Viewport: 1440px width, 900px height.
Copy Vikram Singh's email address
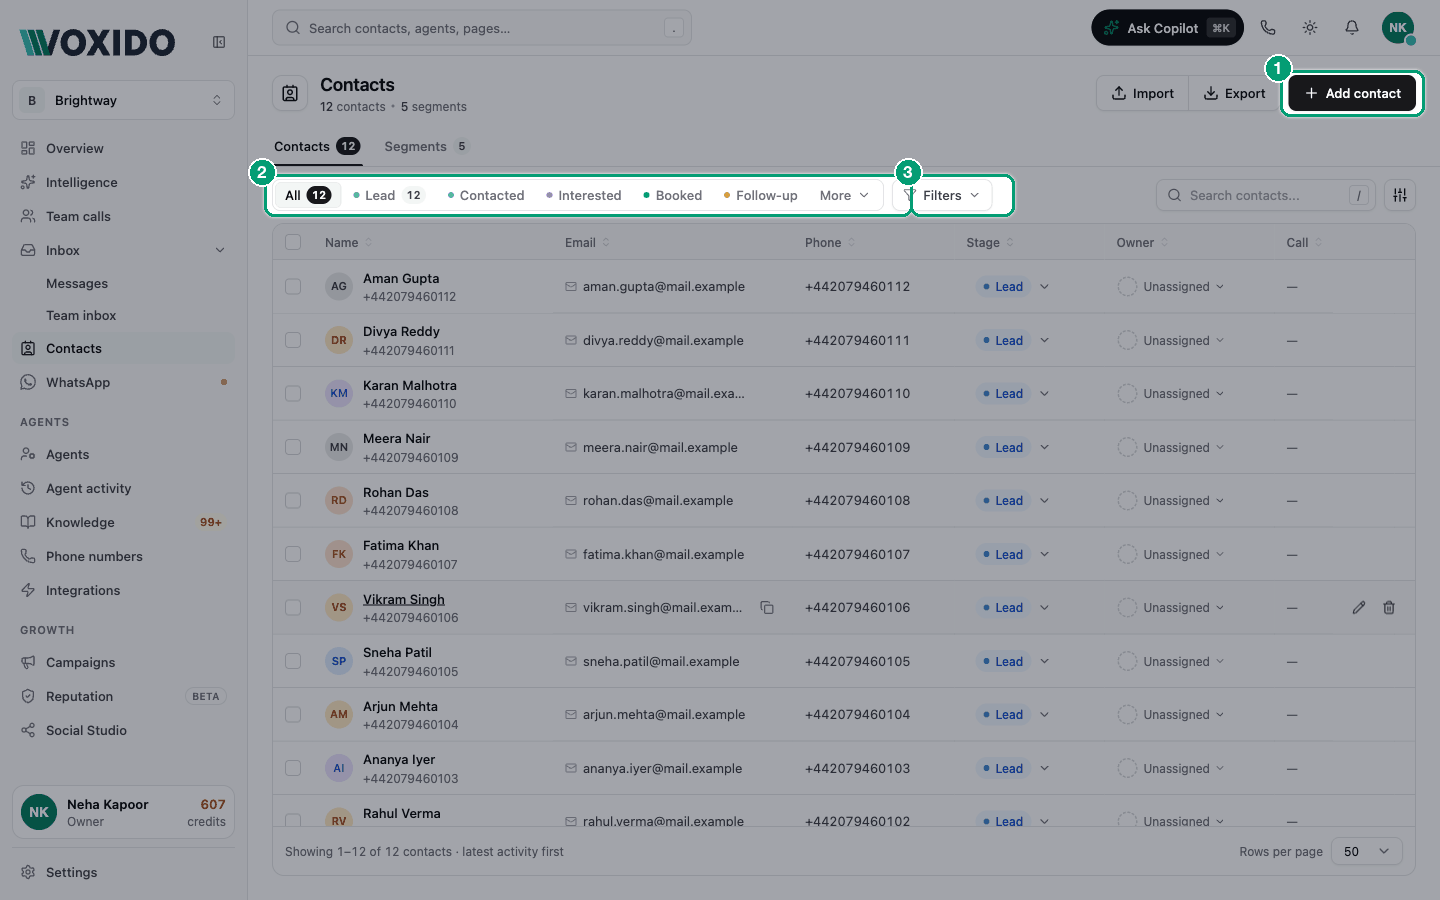(x=767, y=607)
